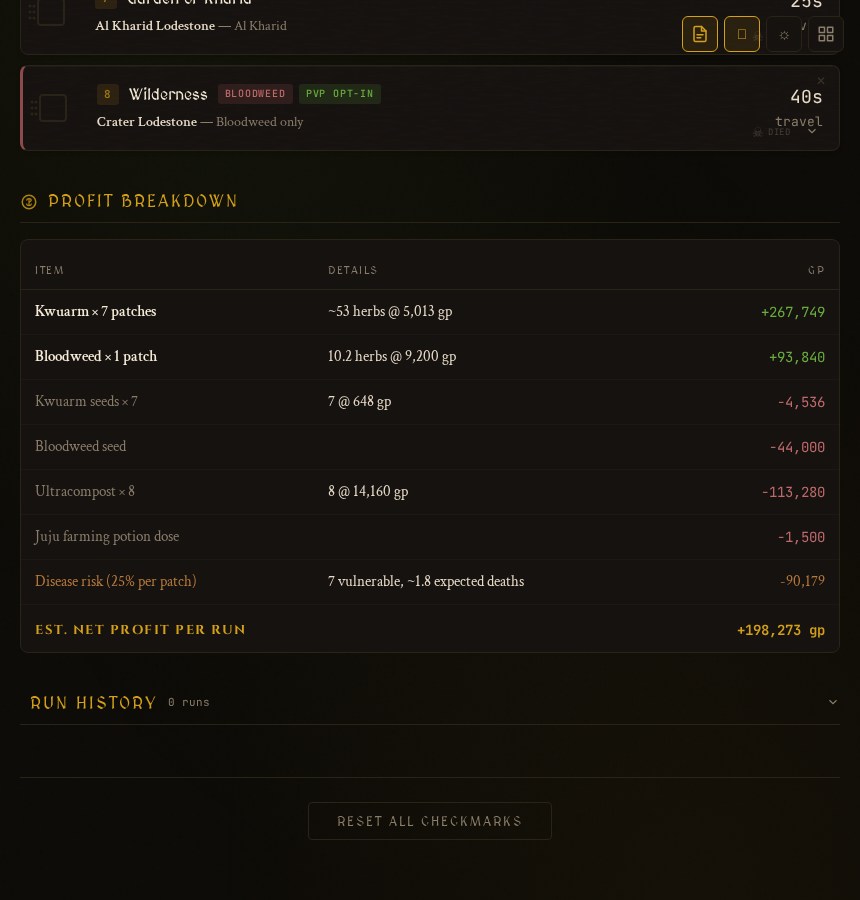The height and width of the screenshot is (900, 860).
Task: Open settings via the gear icon
Action: [x=784, y=34]
